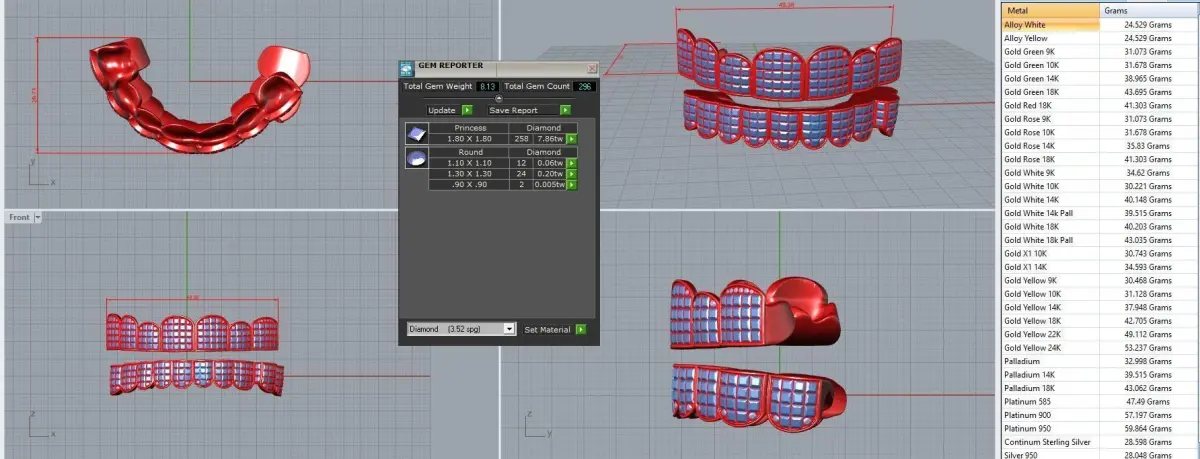This screenshot has width=1200, height=459.
Task: Select the Palladium 14K row
Action: (1100, 375)
